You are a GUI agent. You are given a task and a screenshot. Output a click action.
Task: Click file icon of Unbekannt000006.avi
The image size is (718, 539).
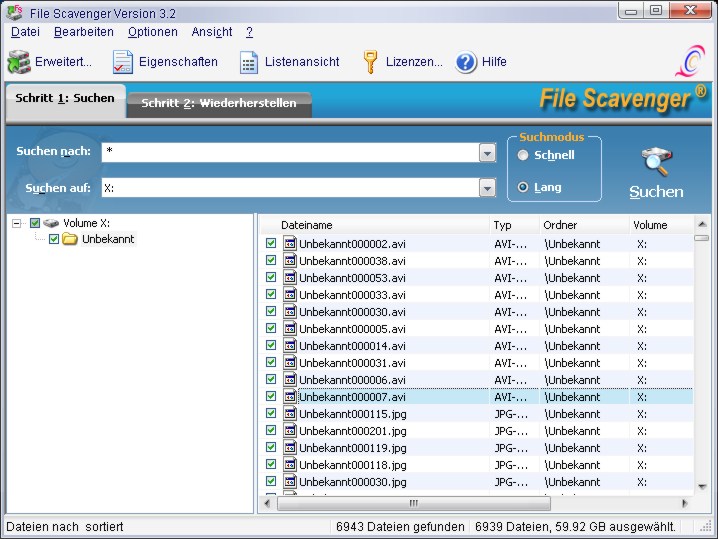click(289, 379)
